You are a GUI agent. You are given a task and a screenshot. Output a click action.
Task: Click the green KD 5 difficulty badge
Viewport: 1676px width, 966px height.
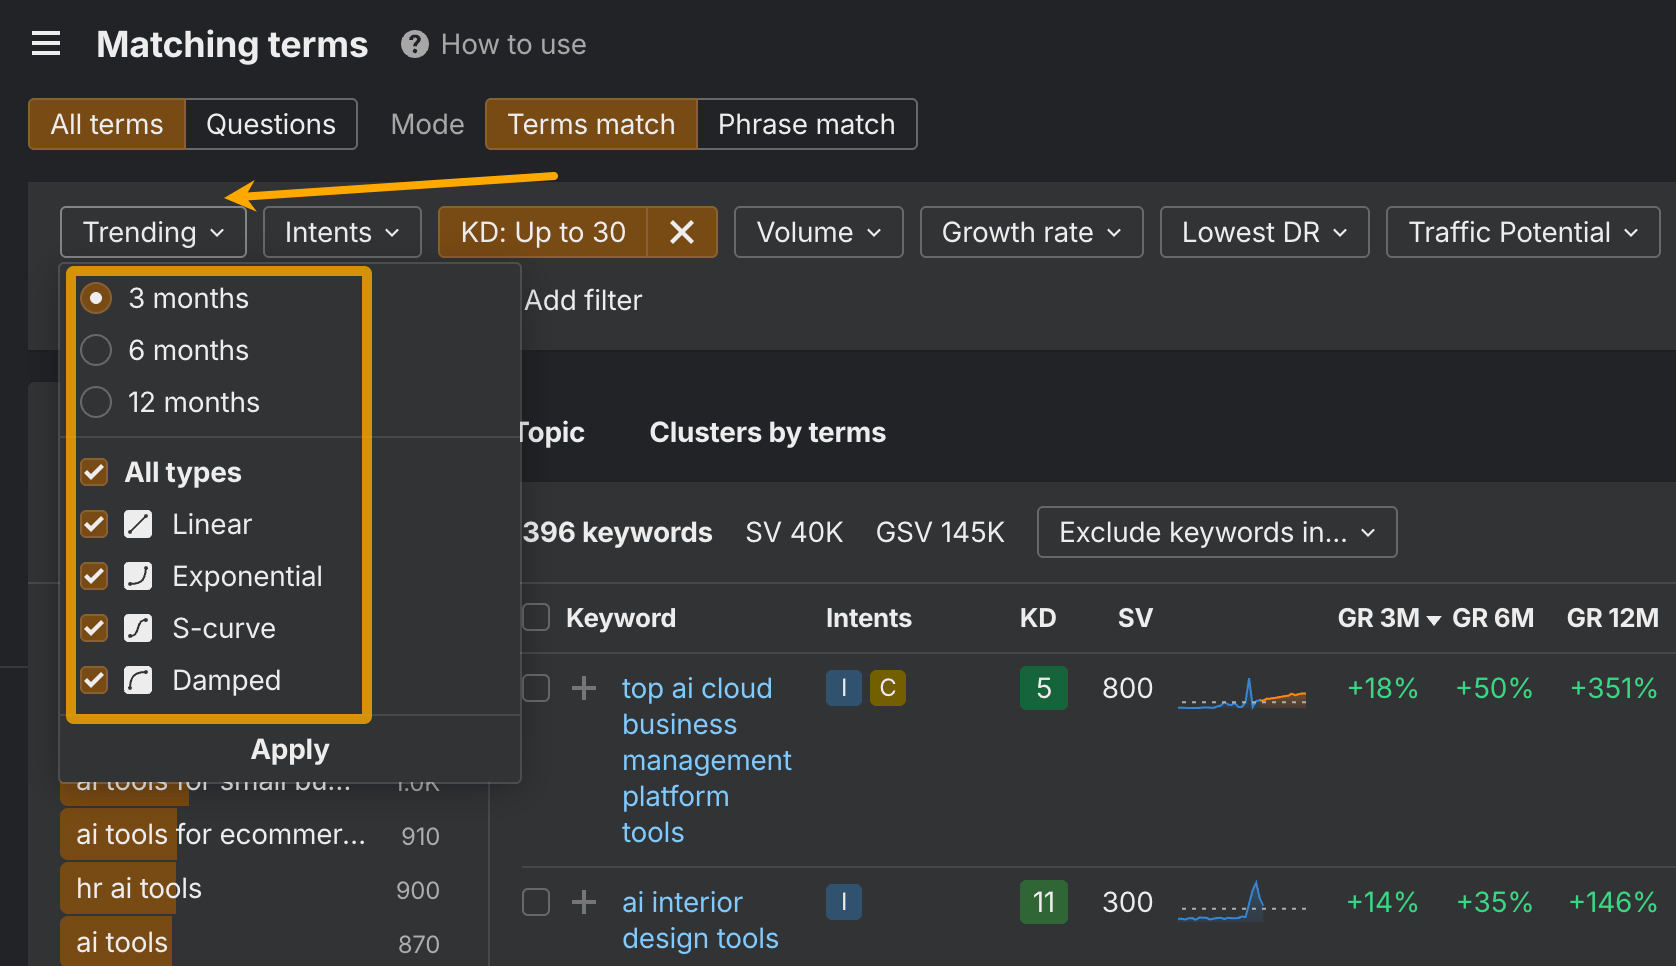click(x=1043, y=688)
